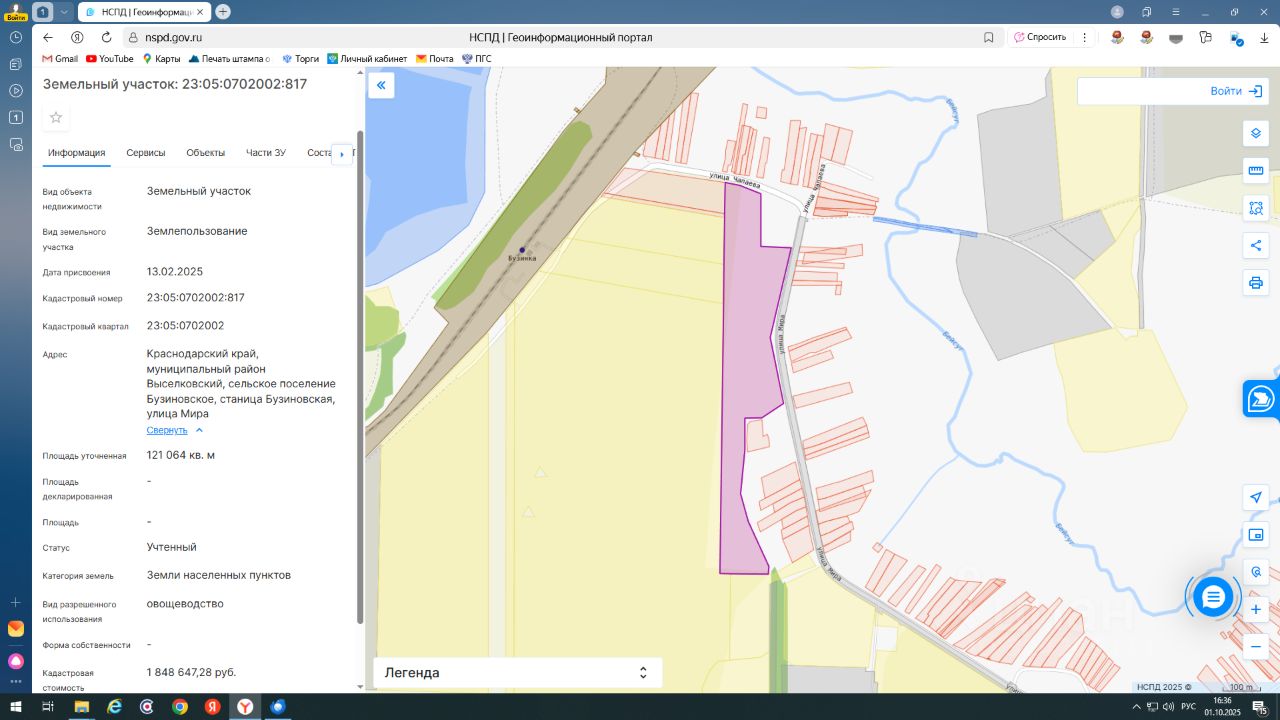Switch to the Сервисы tab
Viewport: 1280px width, 720px height.
tap(146, 153)
